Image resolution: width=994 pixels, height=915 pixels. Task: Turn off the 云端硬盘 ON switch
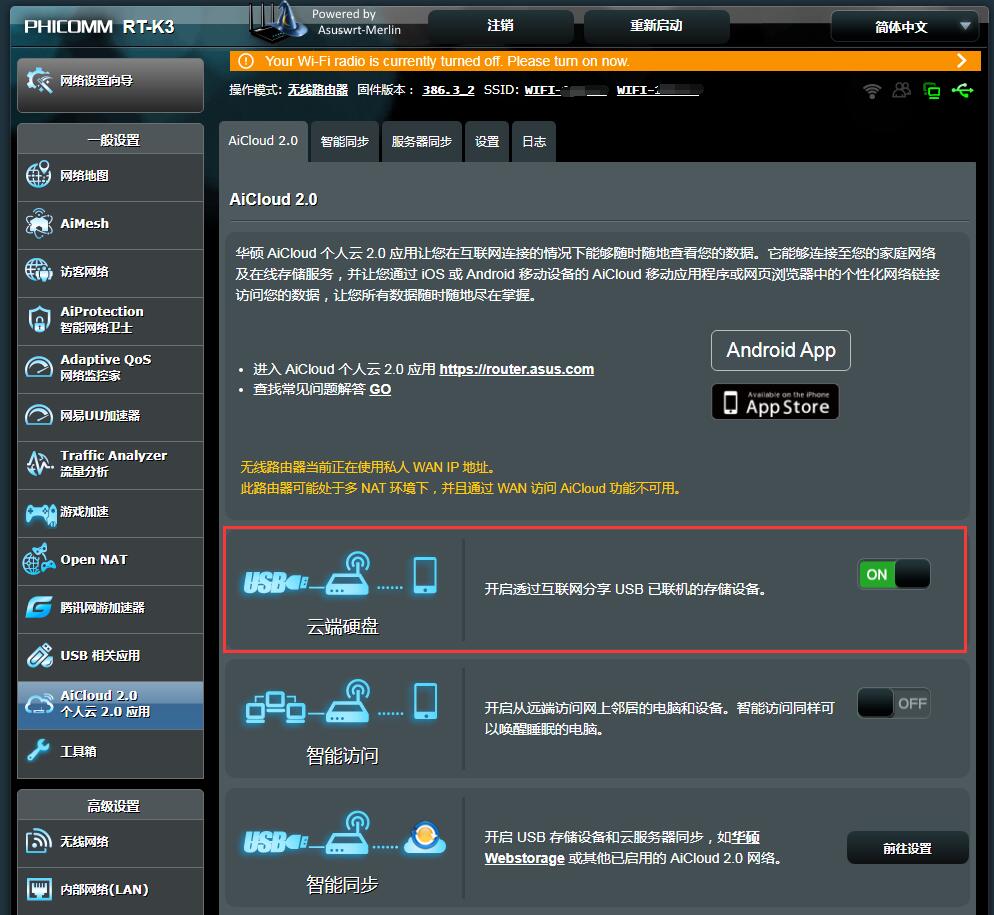894,574
